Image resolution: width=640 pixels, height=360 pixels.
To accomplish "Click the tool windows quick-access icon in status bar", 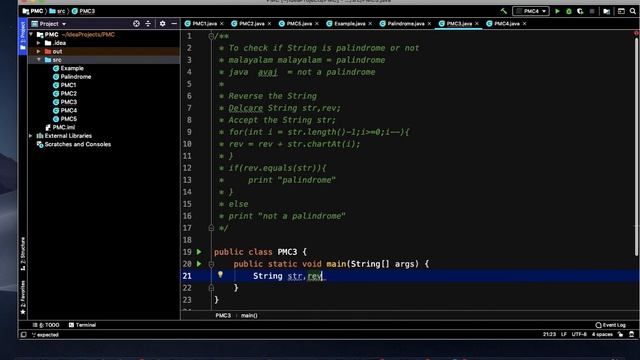I will click(24, 335).
